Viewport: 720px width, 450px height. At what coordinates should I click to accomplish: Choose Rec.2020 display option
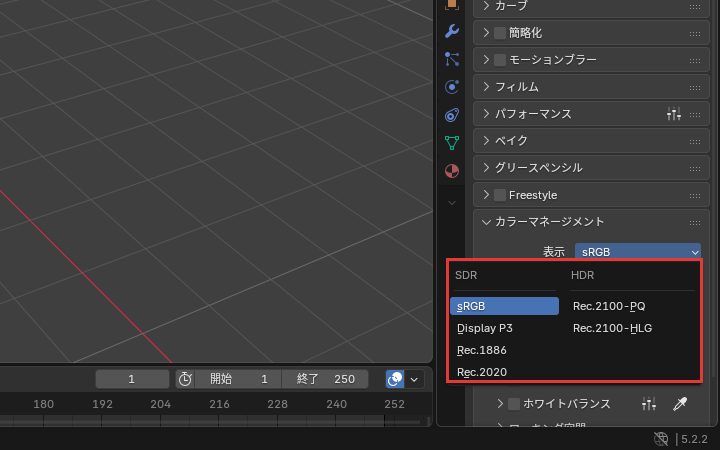(x=504, y=372)
